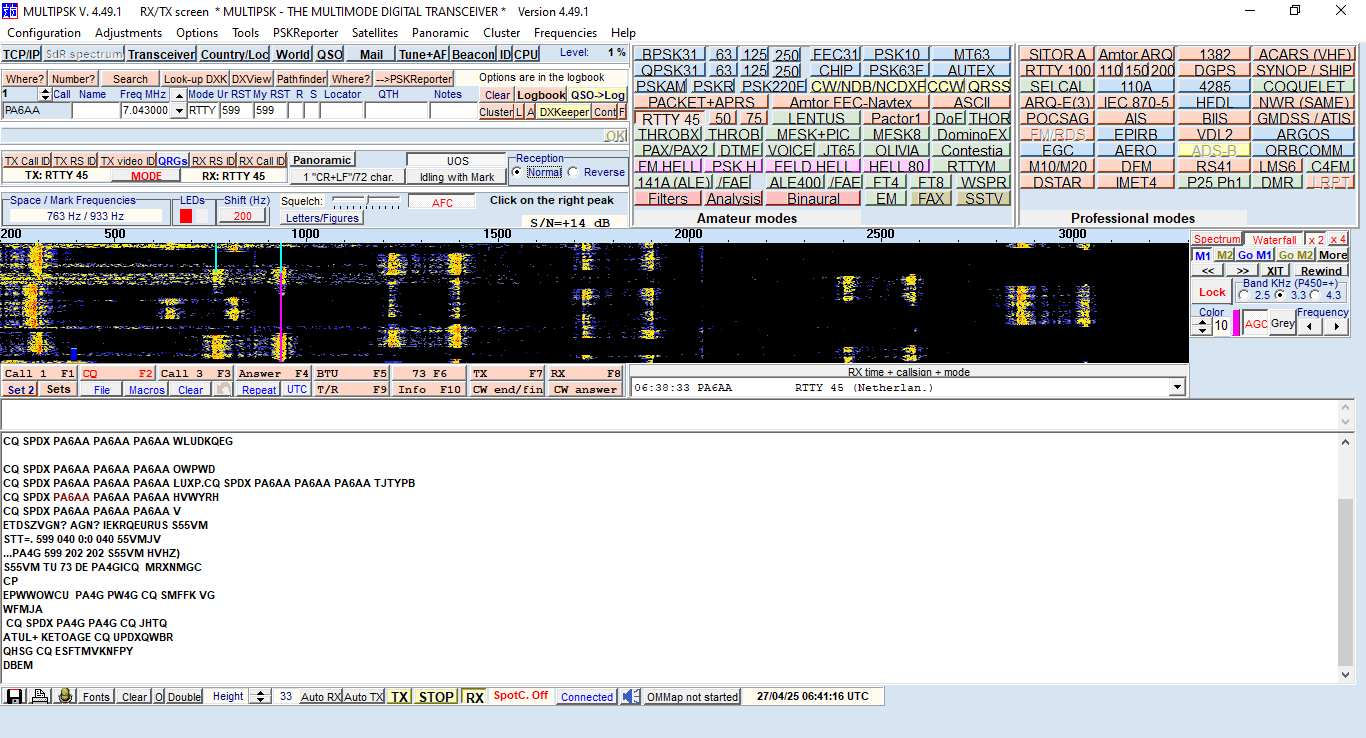Open the RX time callsign mode dropdown
Viewport: 1366px width, 738px height.
[1176, 387]
